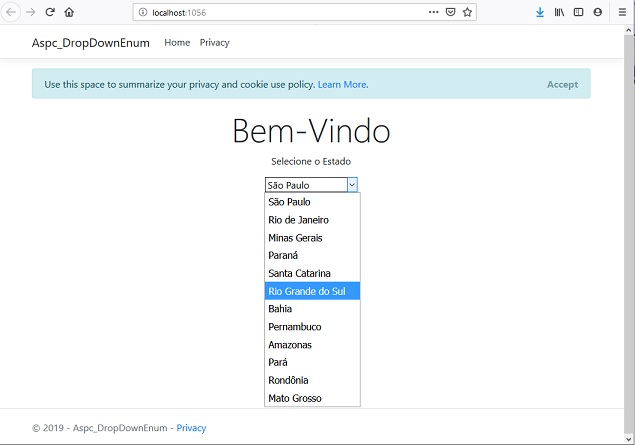This screenshot has width=635, height=445.
Task: Go to browser home page
Action: coord(69,12)
